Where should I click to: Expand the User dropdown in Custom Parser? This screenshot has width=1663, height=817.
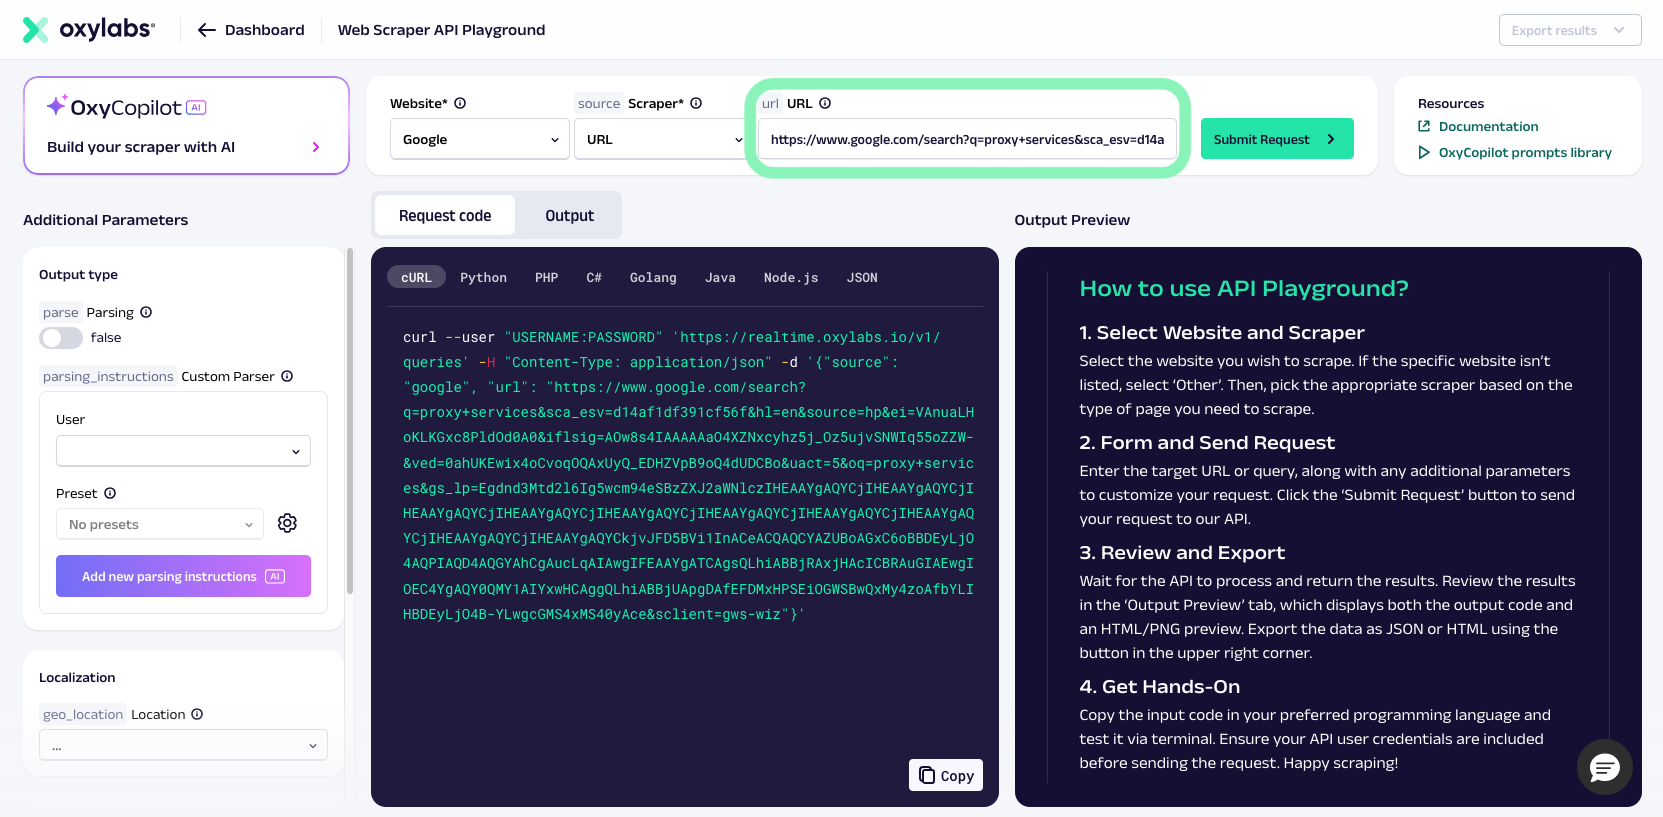tap(183, 451)
